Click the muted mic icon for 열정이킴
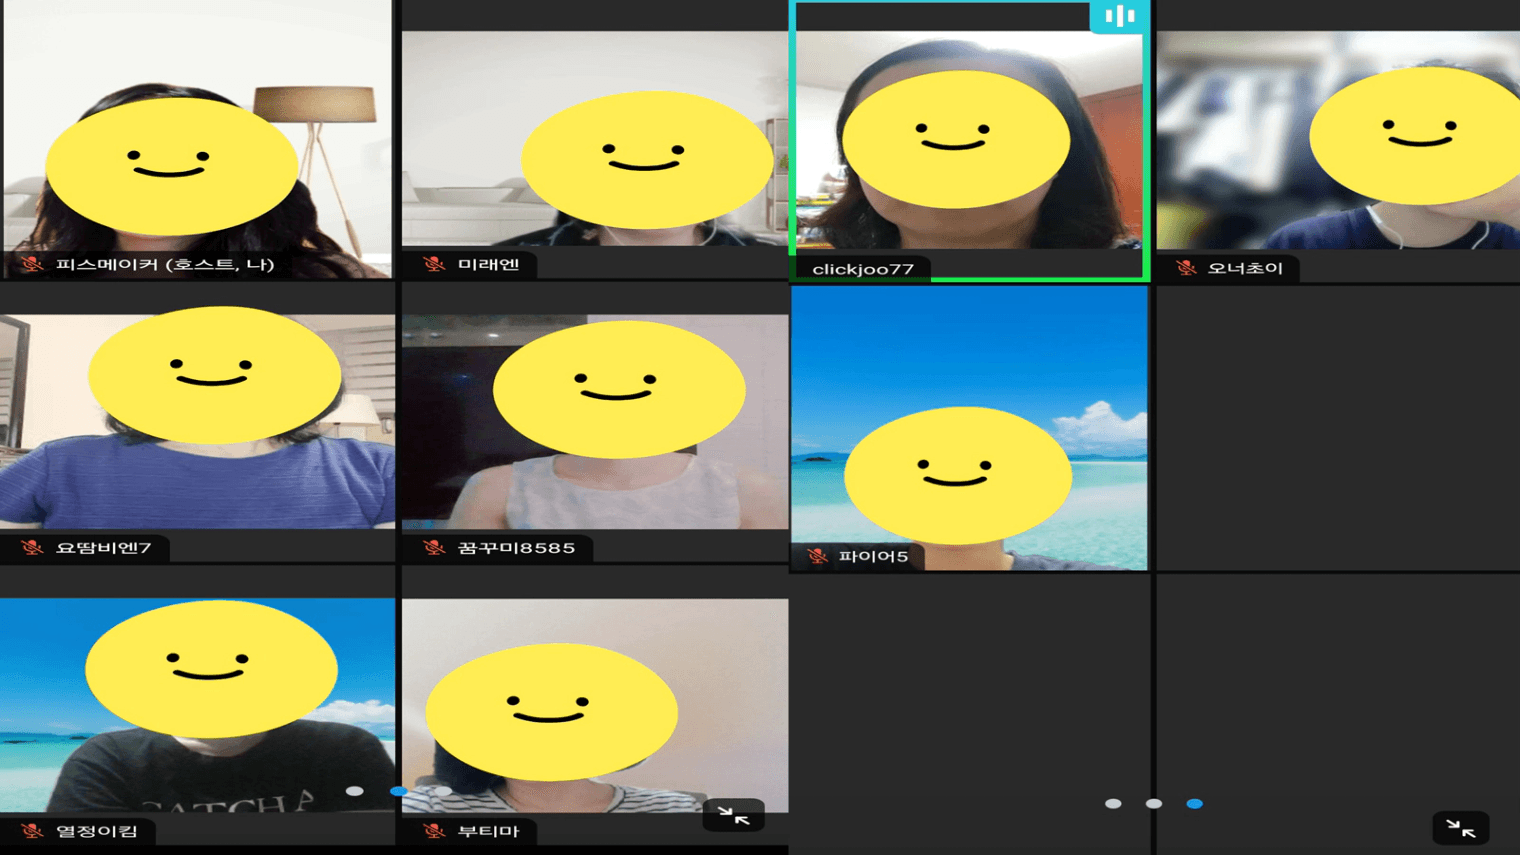Viewport: 1520px width, 855px height. click(32, 831)
